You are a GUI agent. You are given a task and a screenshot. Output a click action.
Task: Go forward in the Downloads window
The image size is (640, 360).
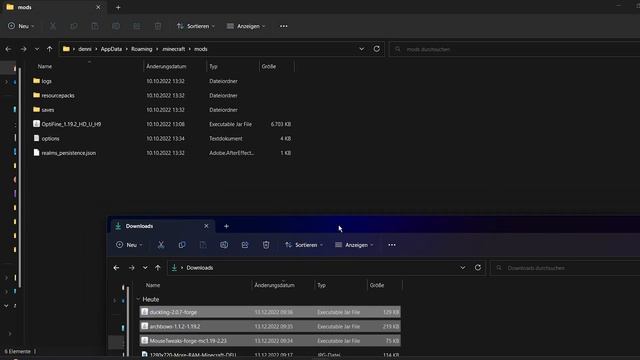(131, 268)
